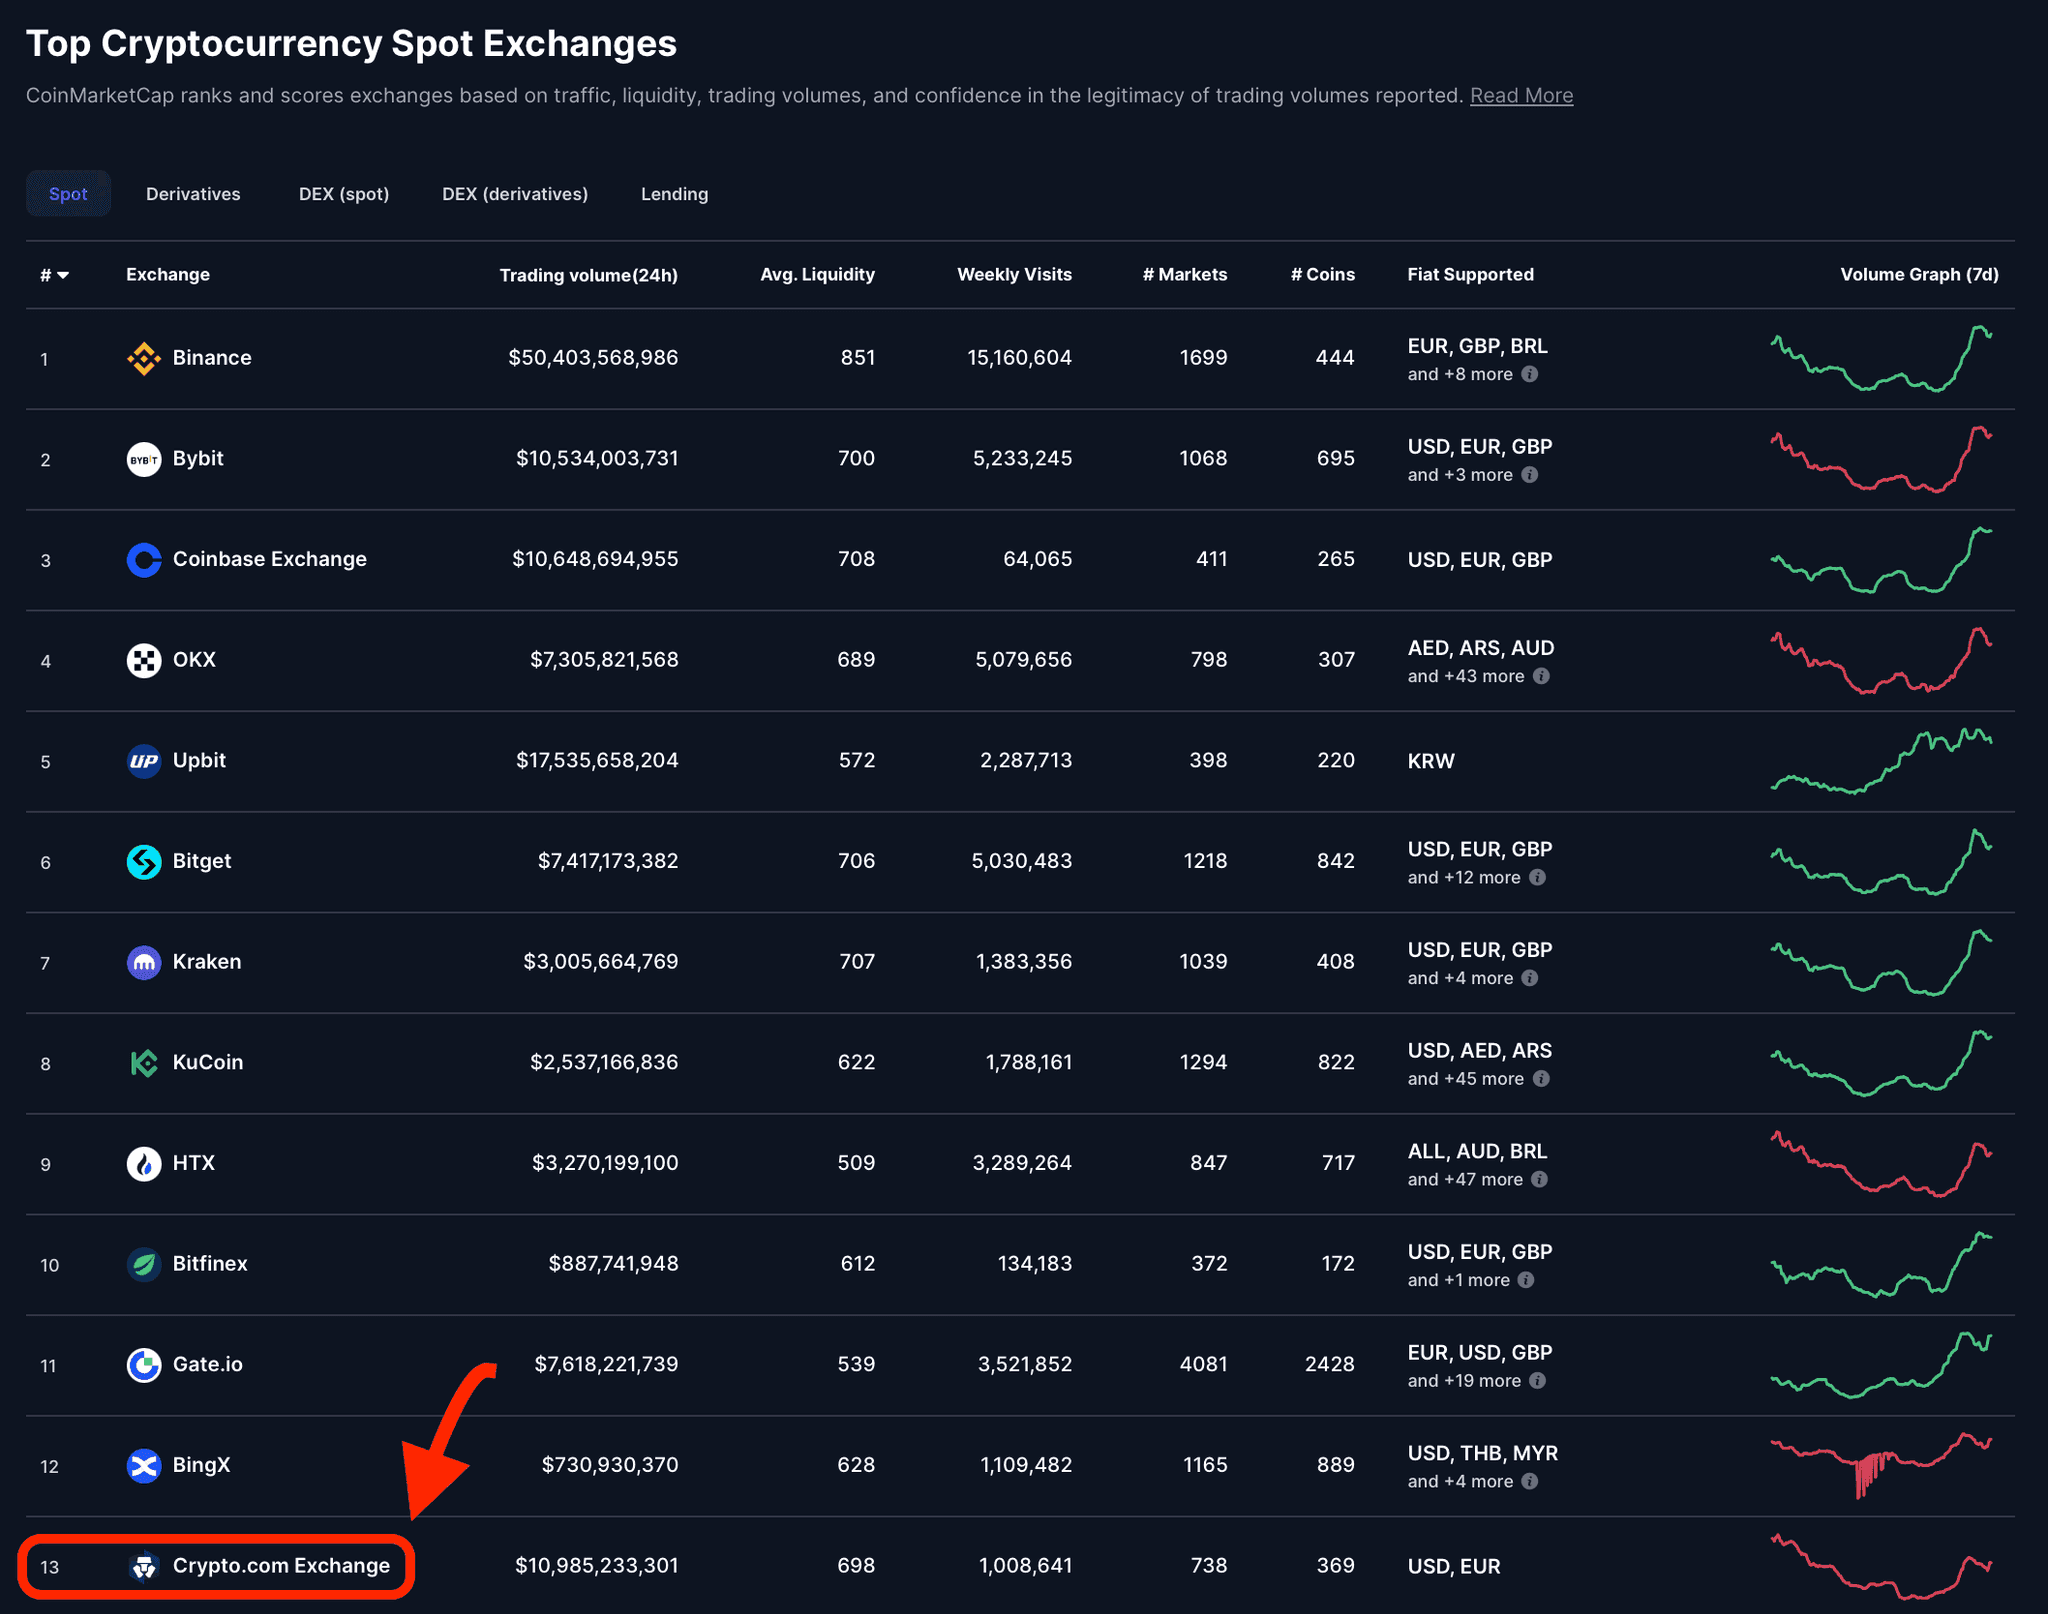
Task: View HTX's 7d volume graph
Action: point(1881,1163)
